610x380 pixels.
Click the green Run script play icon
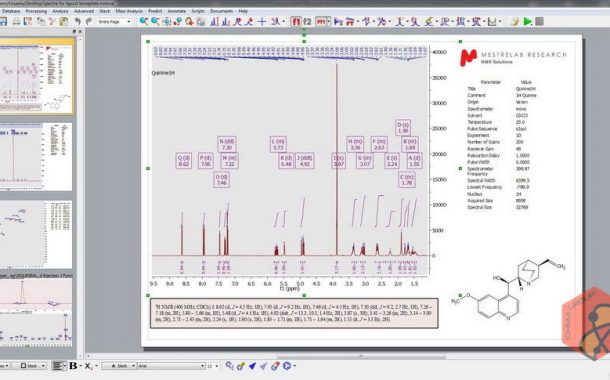(x=528, y=21)
